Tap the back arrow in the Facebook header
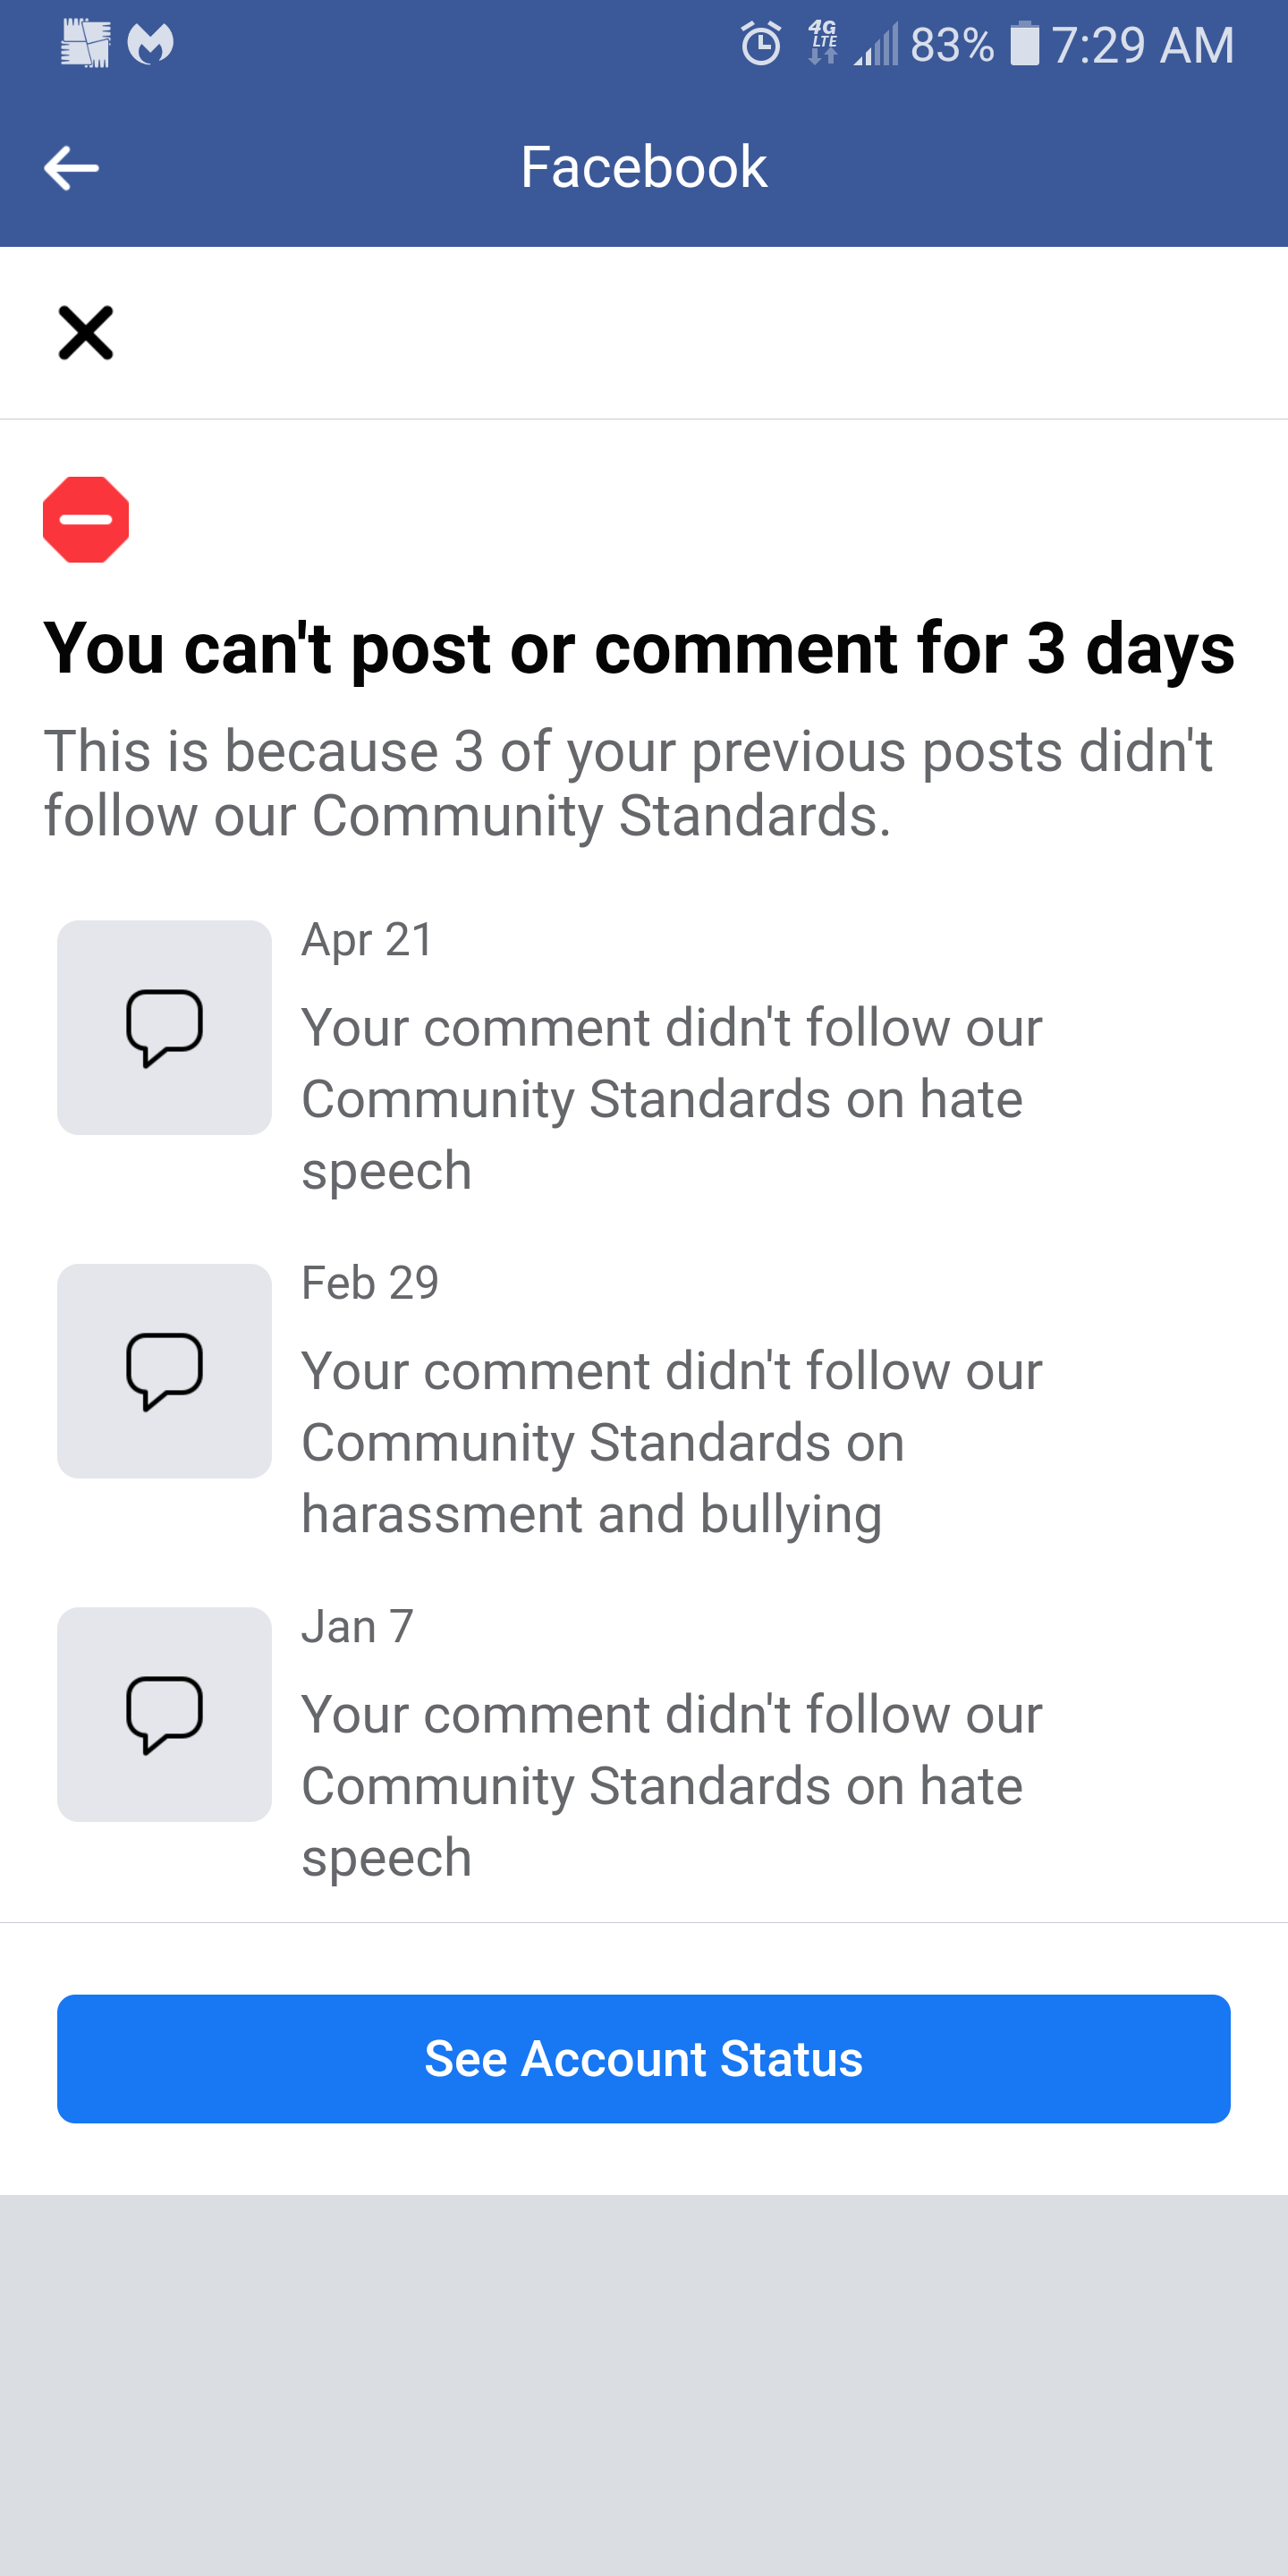 (x=73, y=166)
